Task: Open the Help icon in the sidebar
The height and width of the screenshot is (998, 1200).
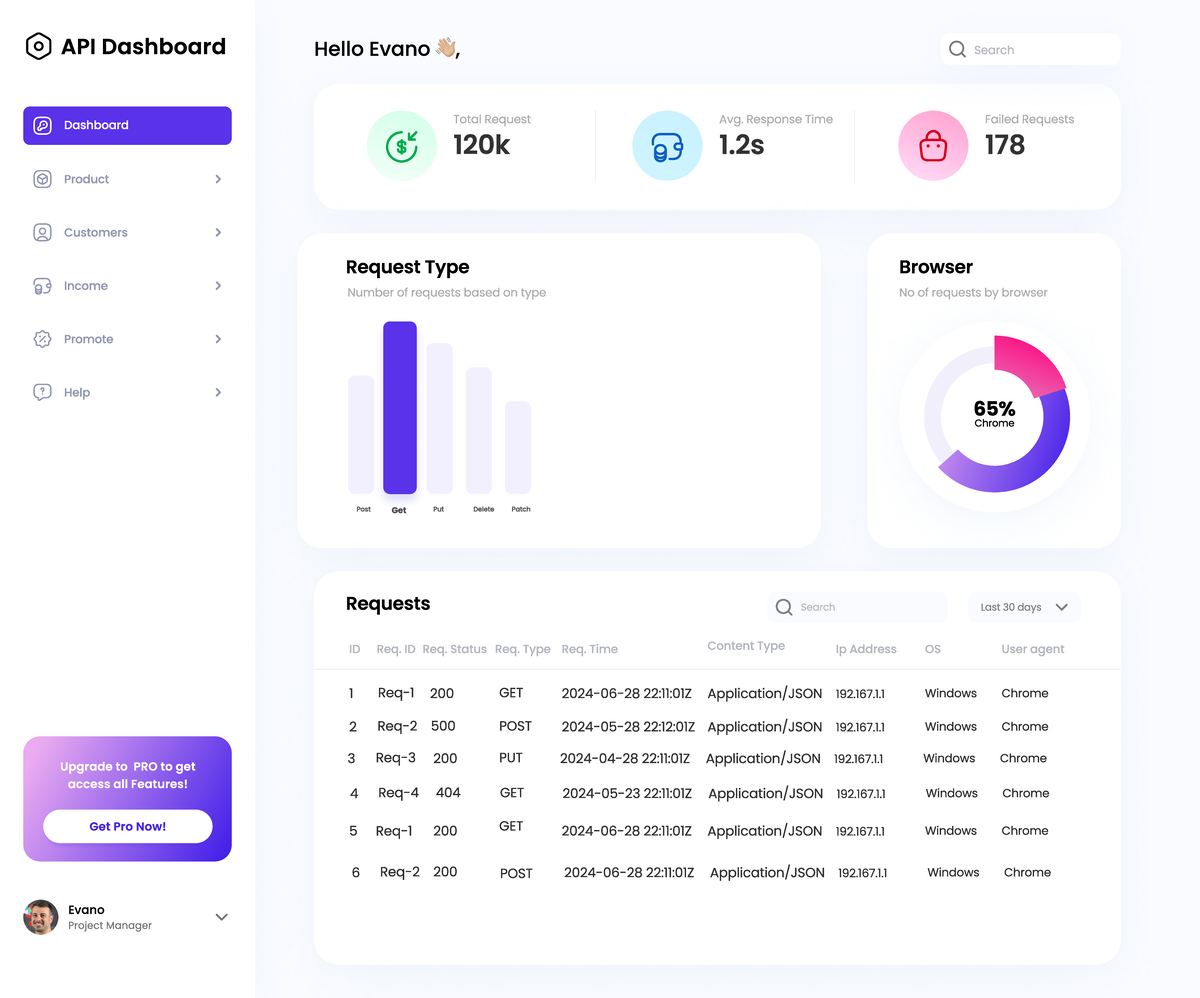Action: point(42,392)
